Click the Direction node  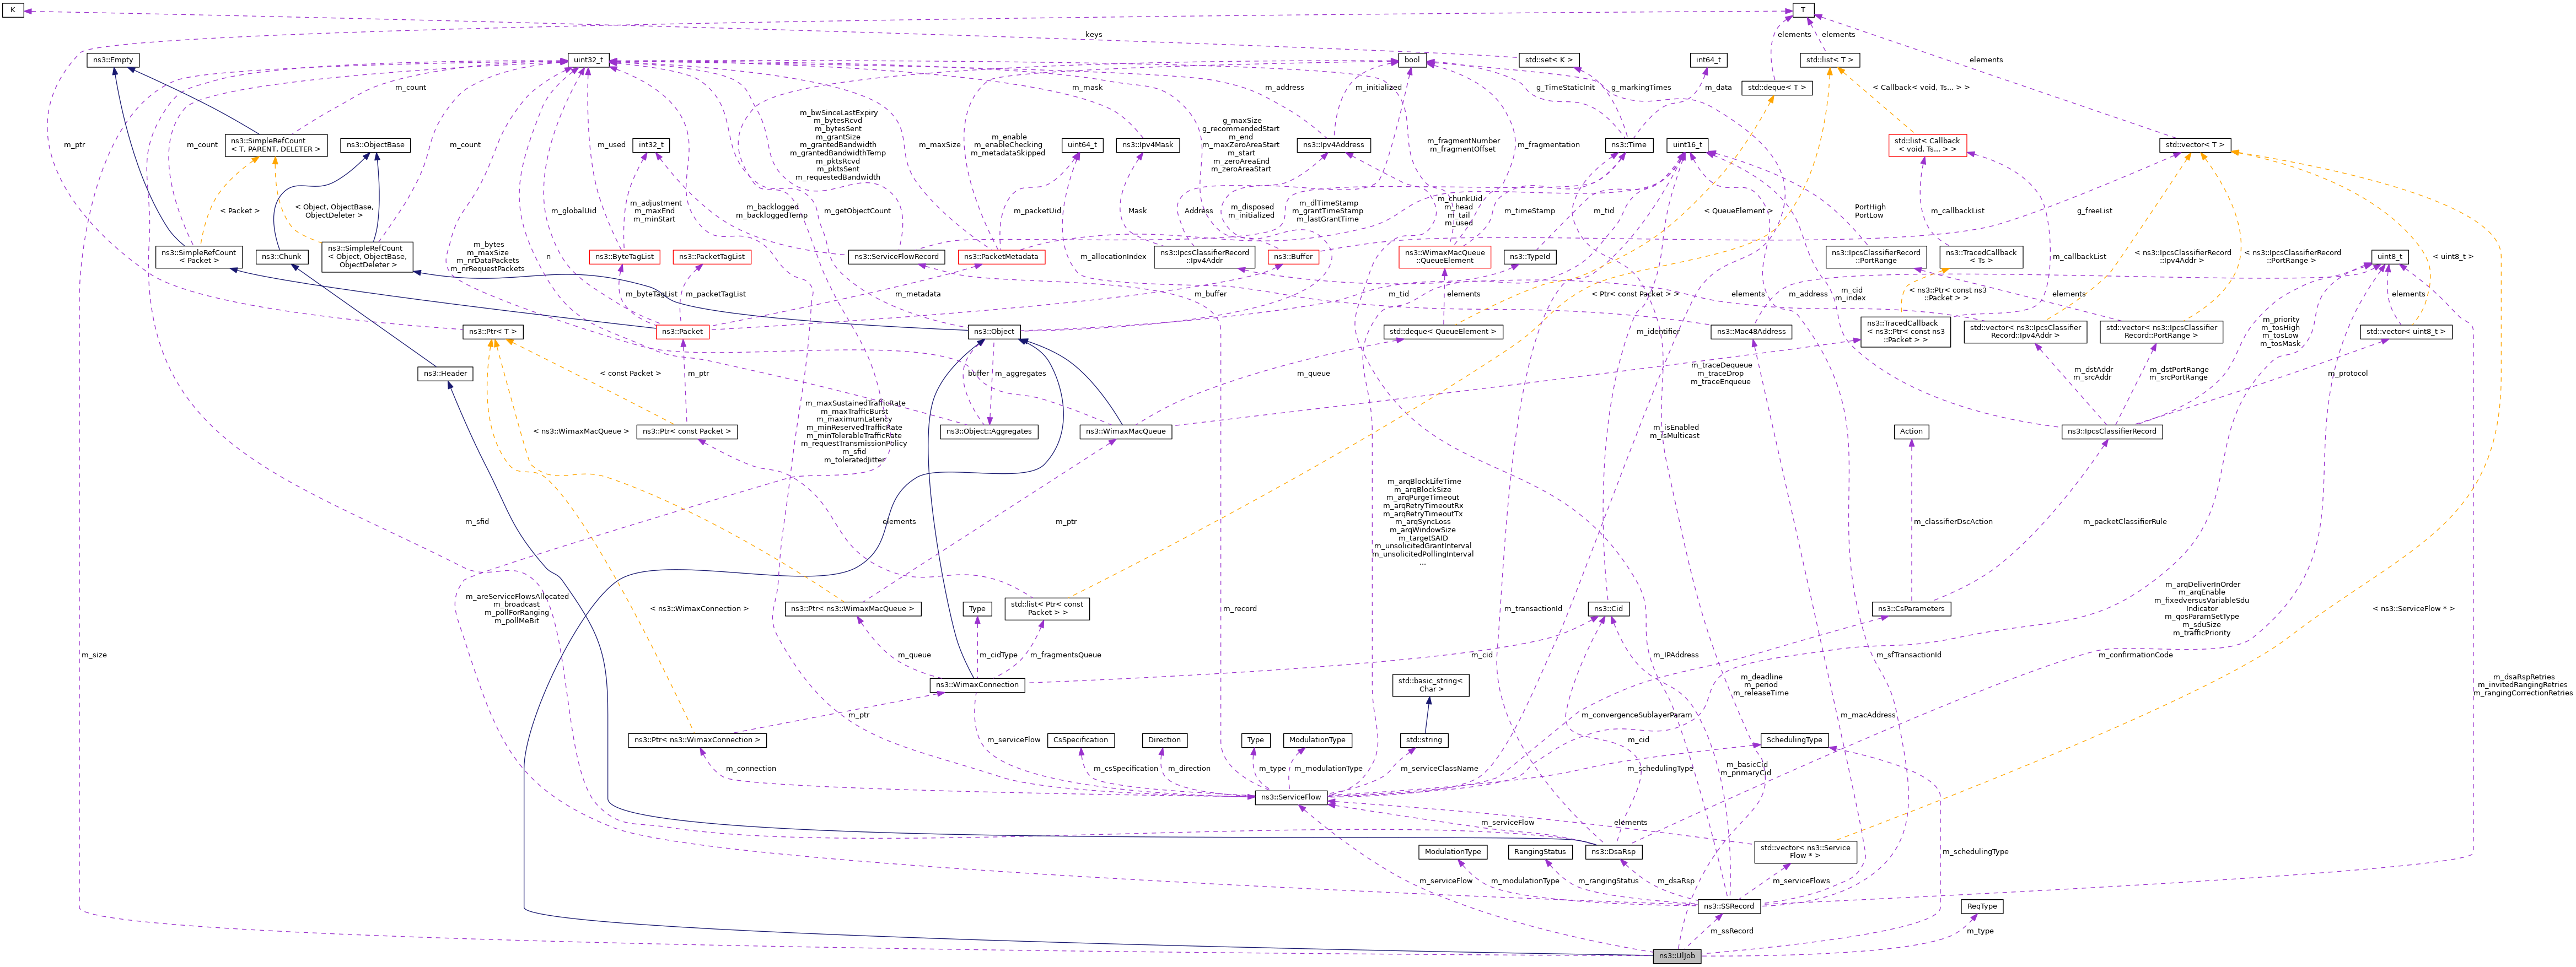[1164, 740]
